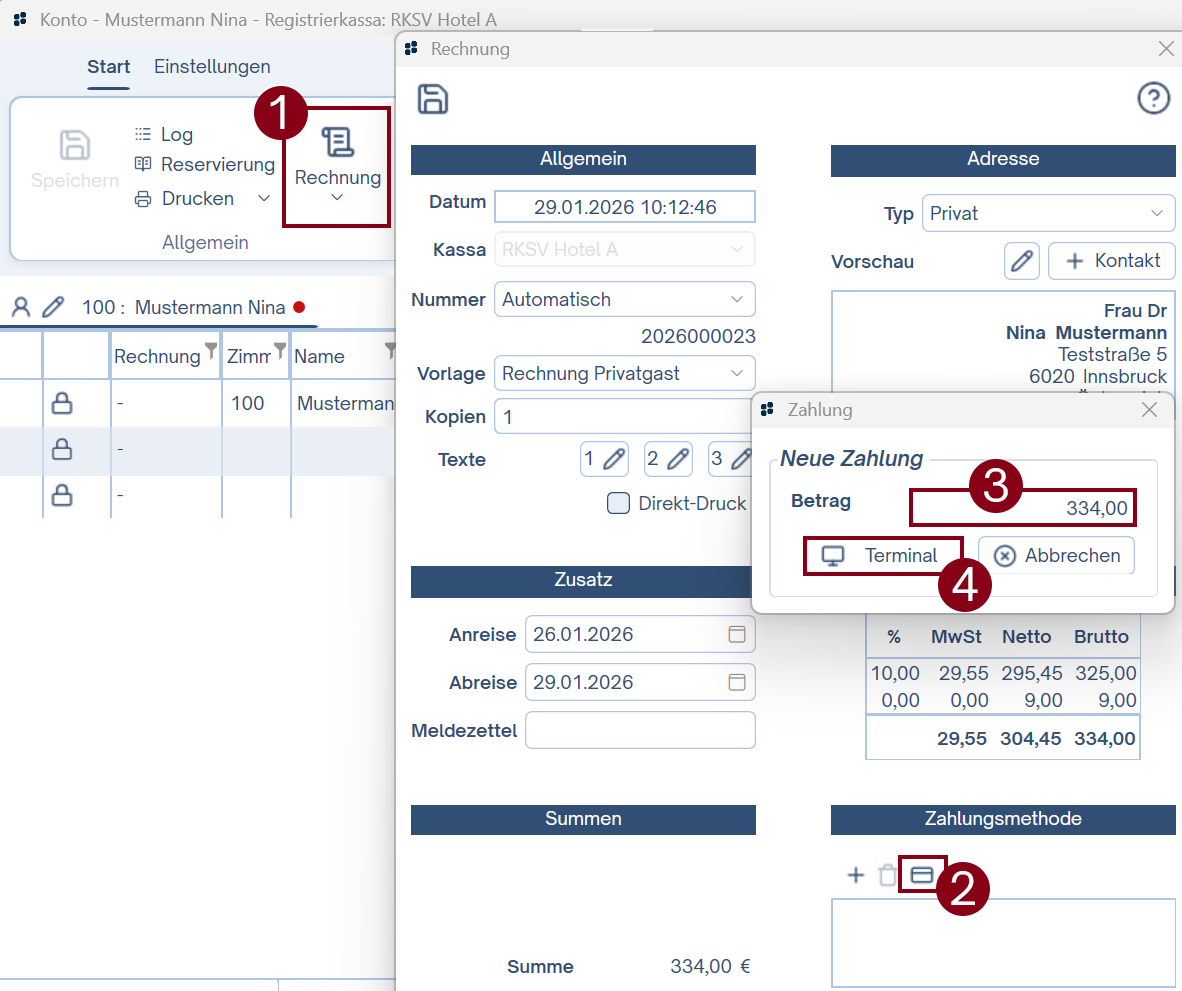Image resolution: width=1182 pixels, height=991 pixels.
Task: Click lock icon in Zimmer 100 row
Action: click(62, 403)
